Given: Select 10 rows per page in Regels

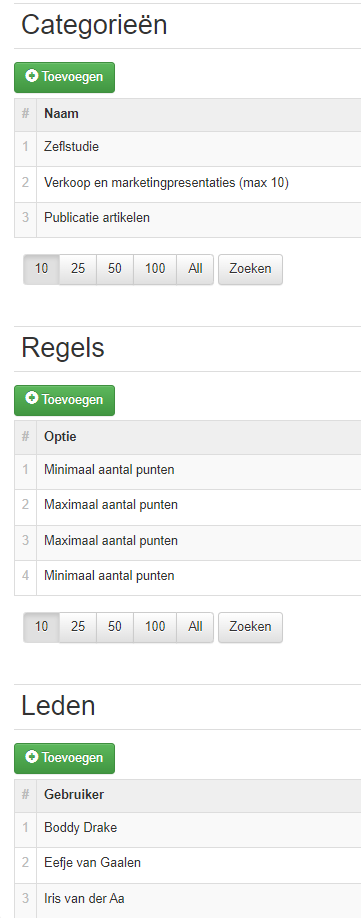Looking at the screenshot, I should click(x=42, y=628).
